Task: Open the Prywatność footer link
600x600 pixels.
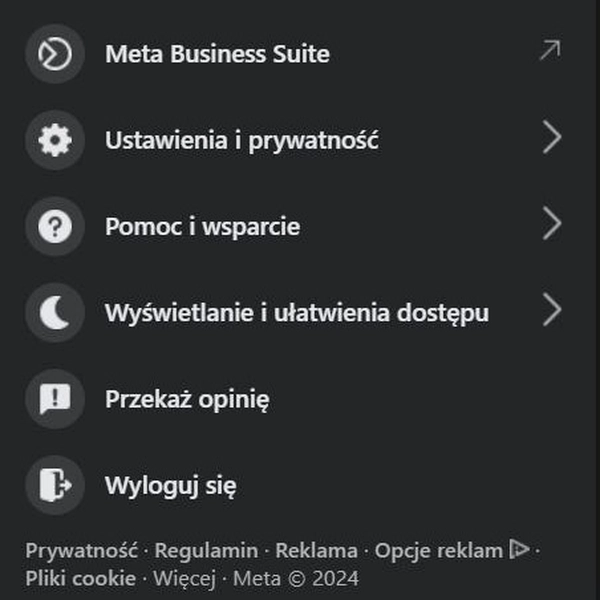Action: pos(82,551)
